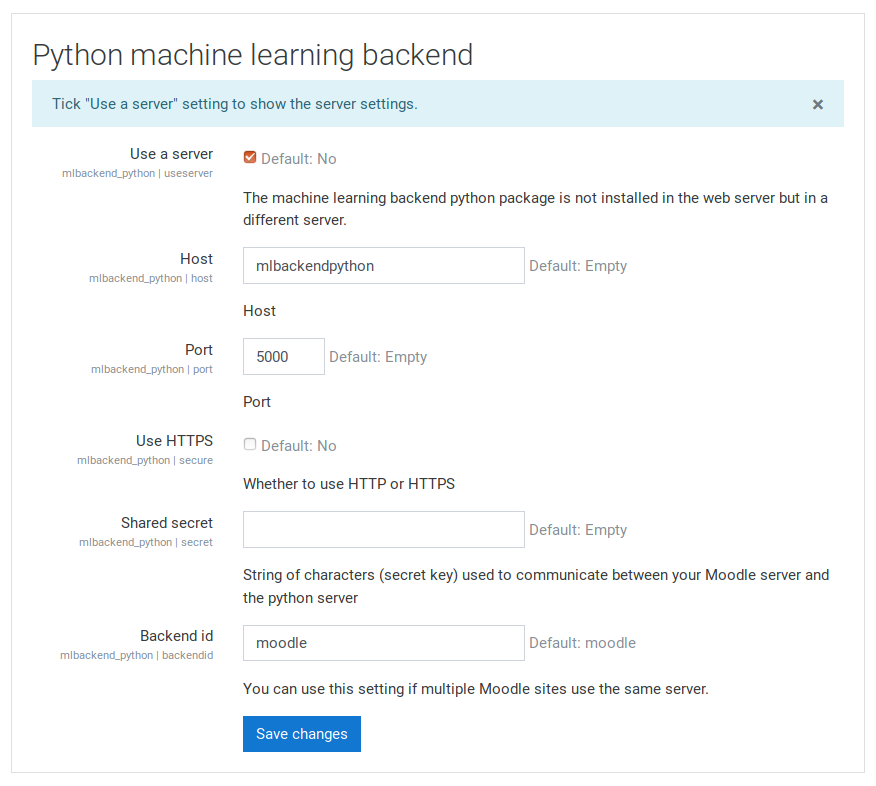The image size is (876, 786).
Task: Select the Backend id input field
Action: pos(383,643)
